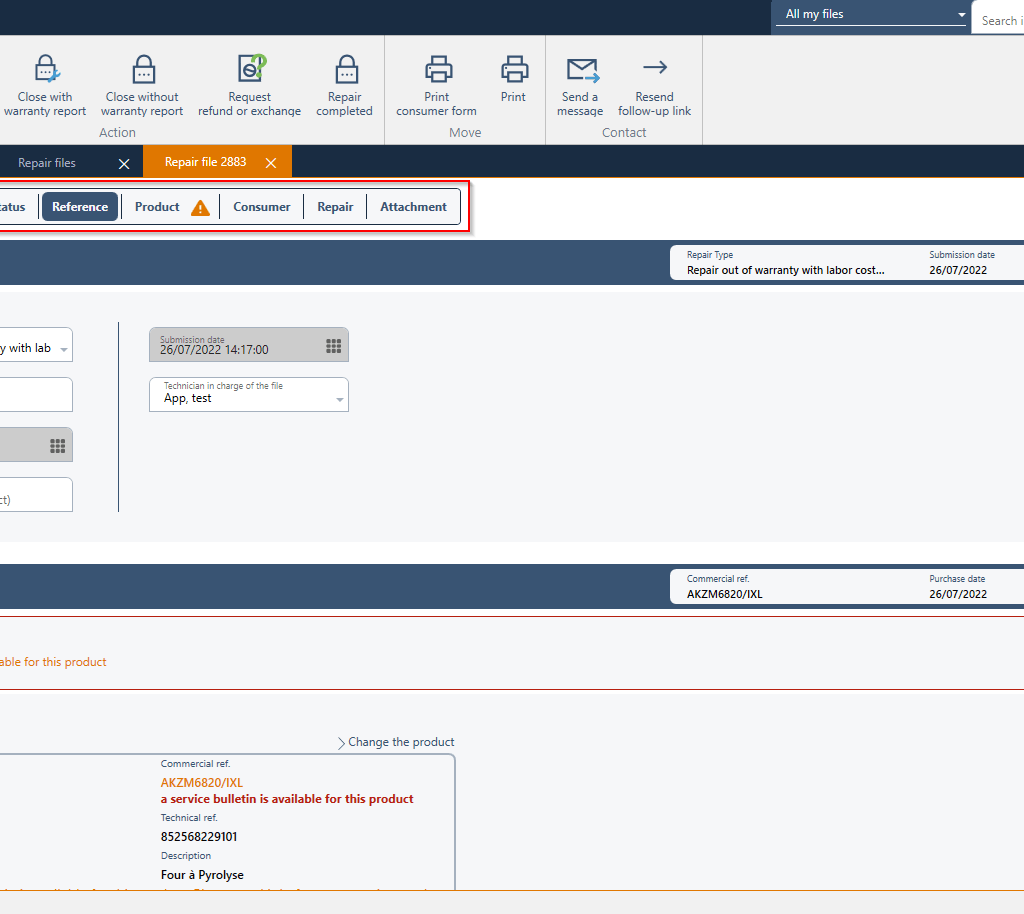1024x914 pixels.
Task: Click Request refund or exchange icon
Action: coord(250,69)
